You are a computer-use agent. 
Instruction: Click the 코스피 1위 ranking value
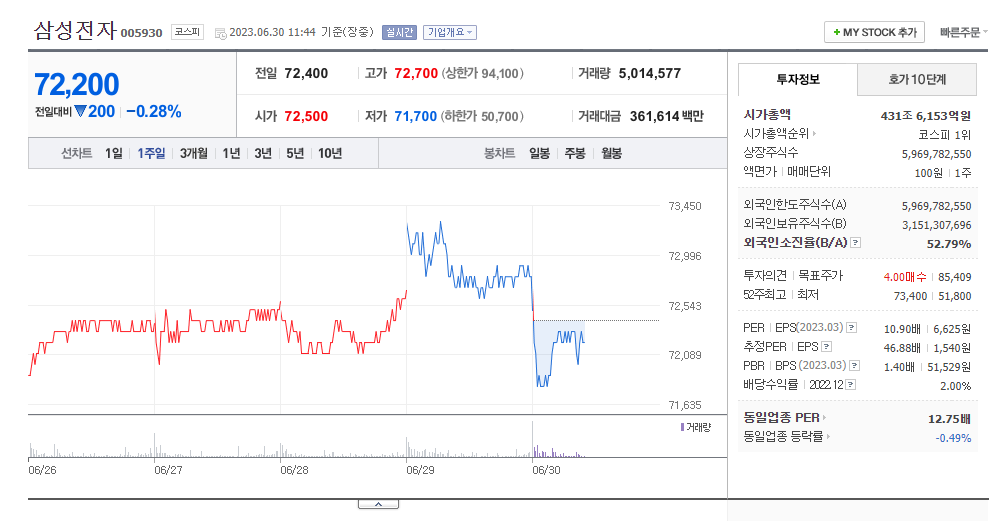(944, 135)
